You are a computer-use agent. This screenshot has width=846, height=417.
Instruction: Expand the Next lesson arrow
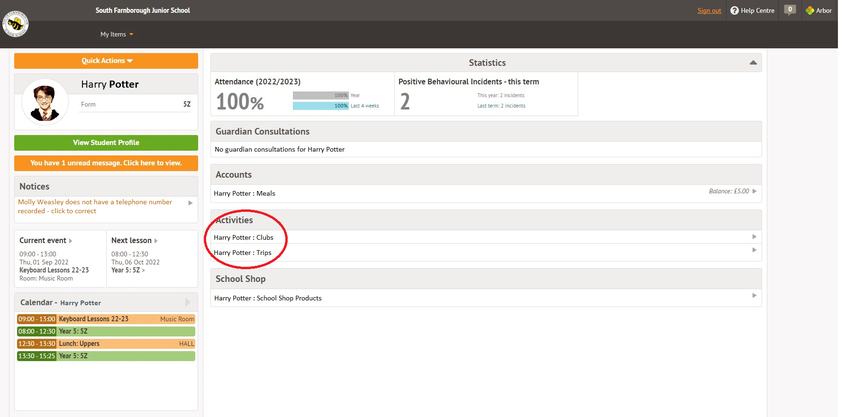click(x=156, y=241)
